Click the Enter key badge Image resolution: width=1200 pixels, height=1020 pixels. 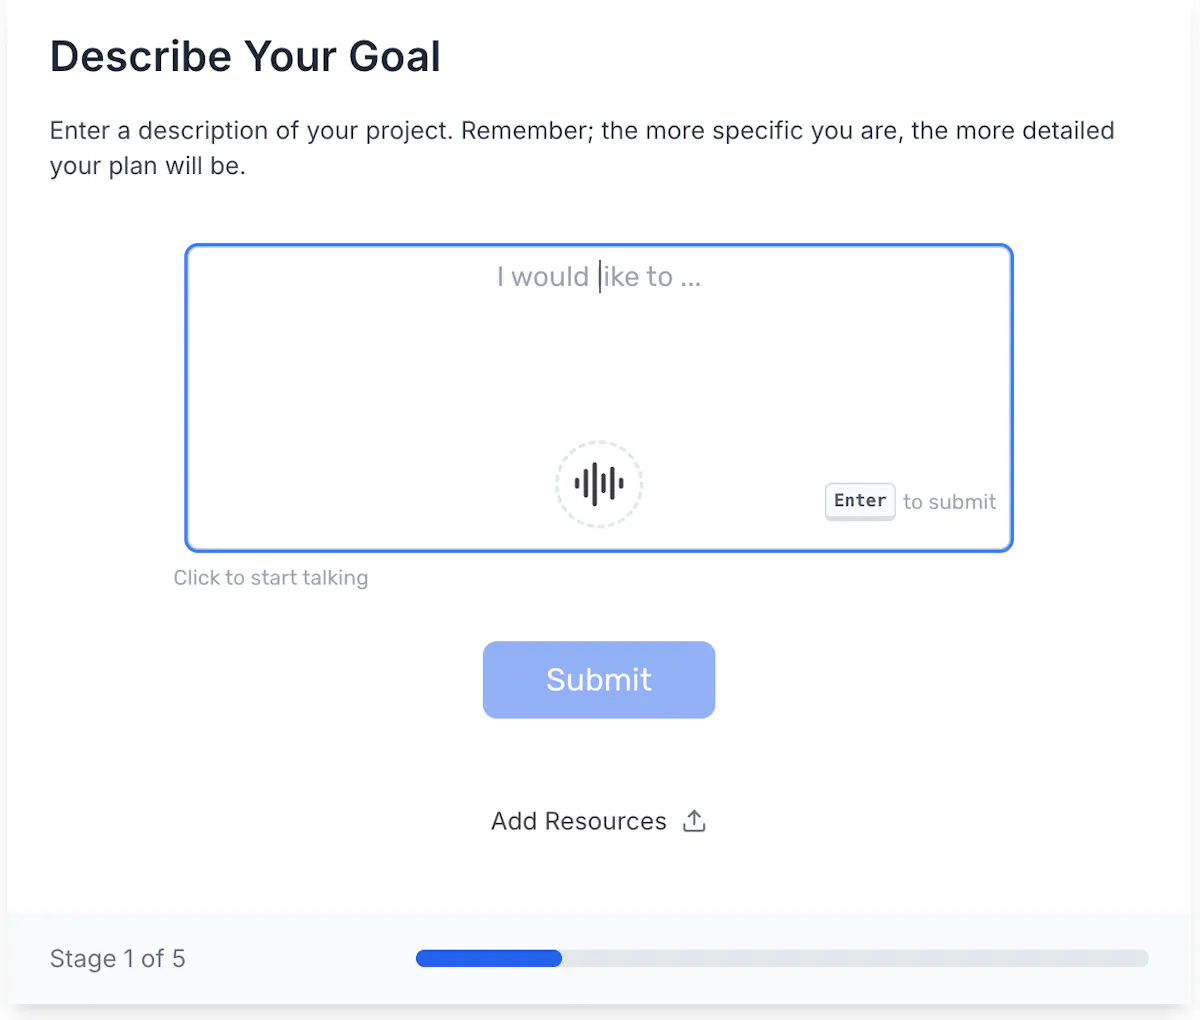(x=860, y=501)
